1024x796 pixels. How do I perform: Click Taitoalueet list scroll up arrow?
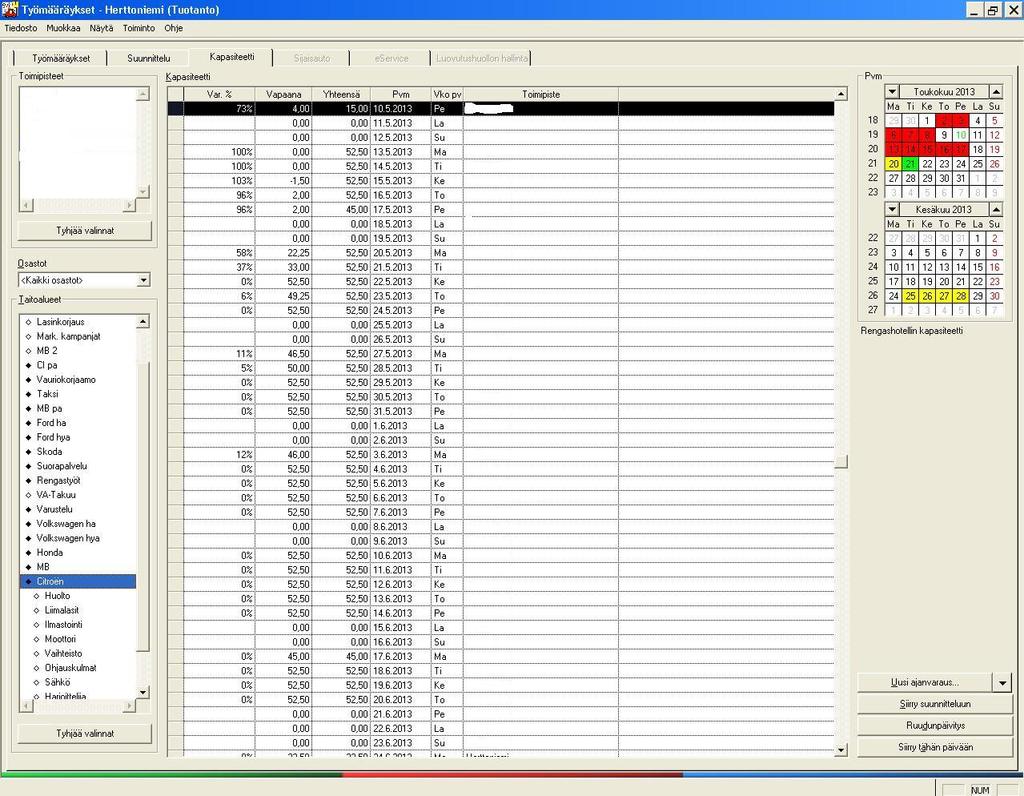coord(143,321)
